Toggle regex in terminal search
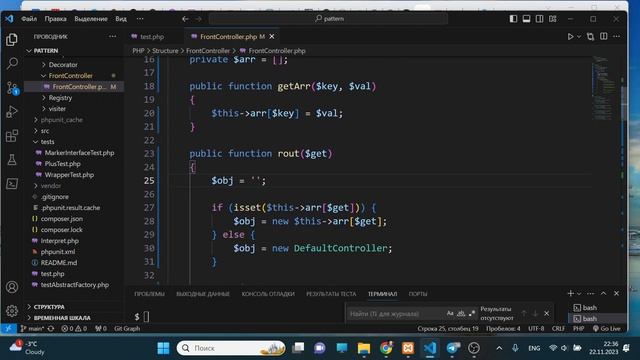The height and width of the screenshot is (360, 640). click(x=472, y=313)
